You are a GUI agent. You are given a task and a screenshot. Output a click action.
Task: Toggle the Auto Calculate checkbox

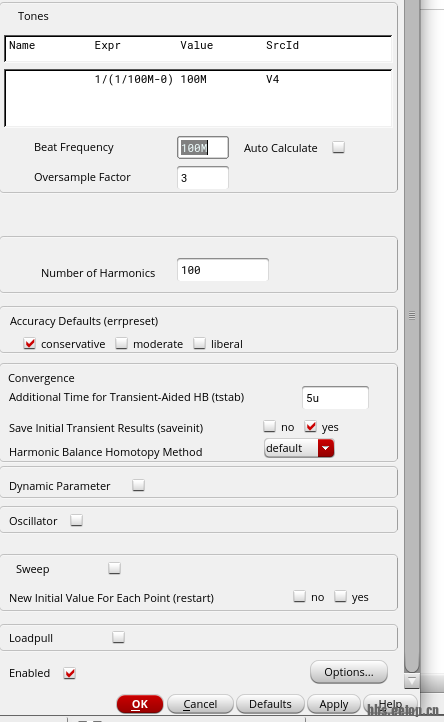coord(339,147)
